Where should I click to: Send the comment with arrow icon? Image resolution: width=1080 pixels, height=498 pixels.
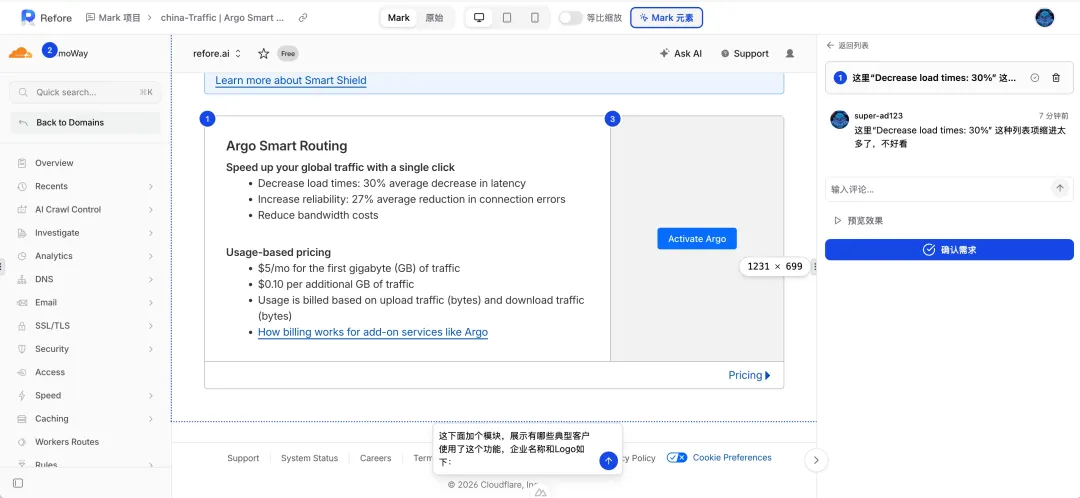[1060, 188]
